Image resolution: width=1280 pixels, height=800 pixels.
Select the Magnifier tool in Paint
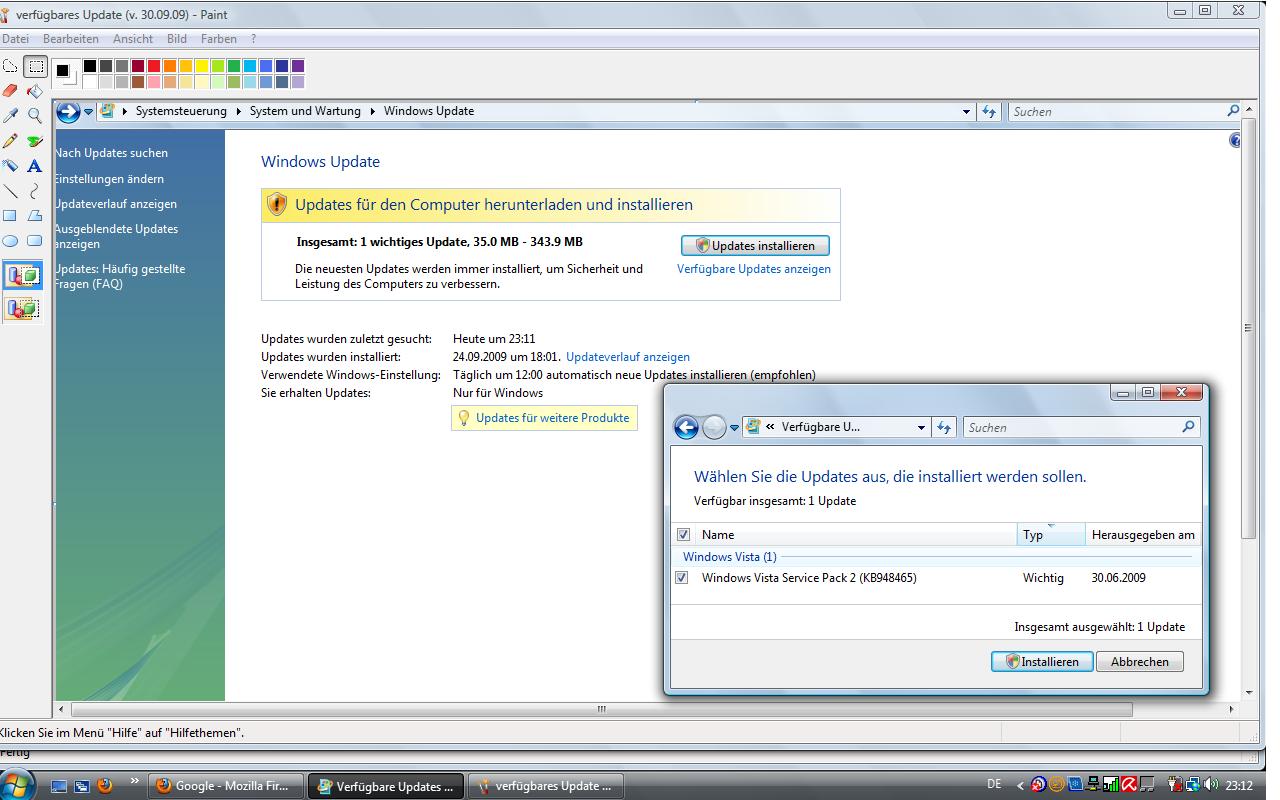tap(35, 116)
